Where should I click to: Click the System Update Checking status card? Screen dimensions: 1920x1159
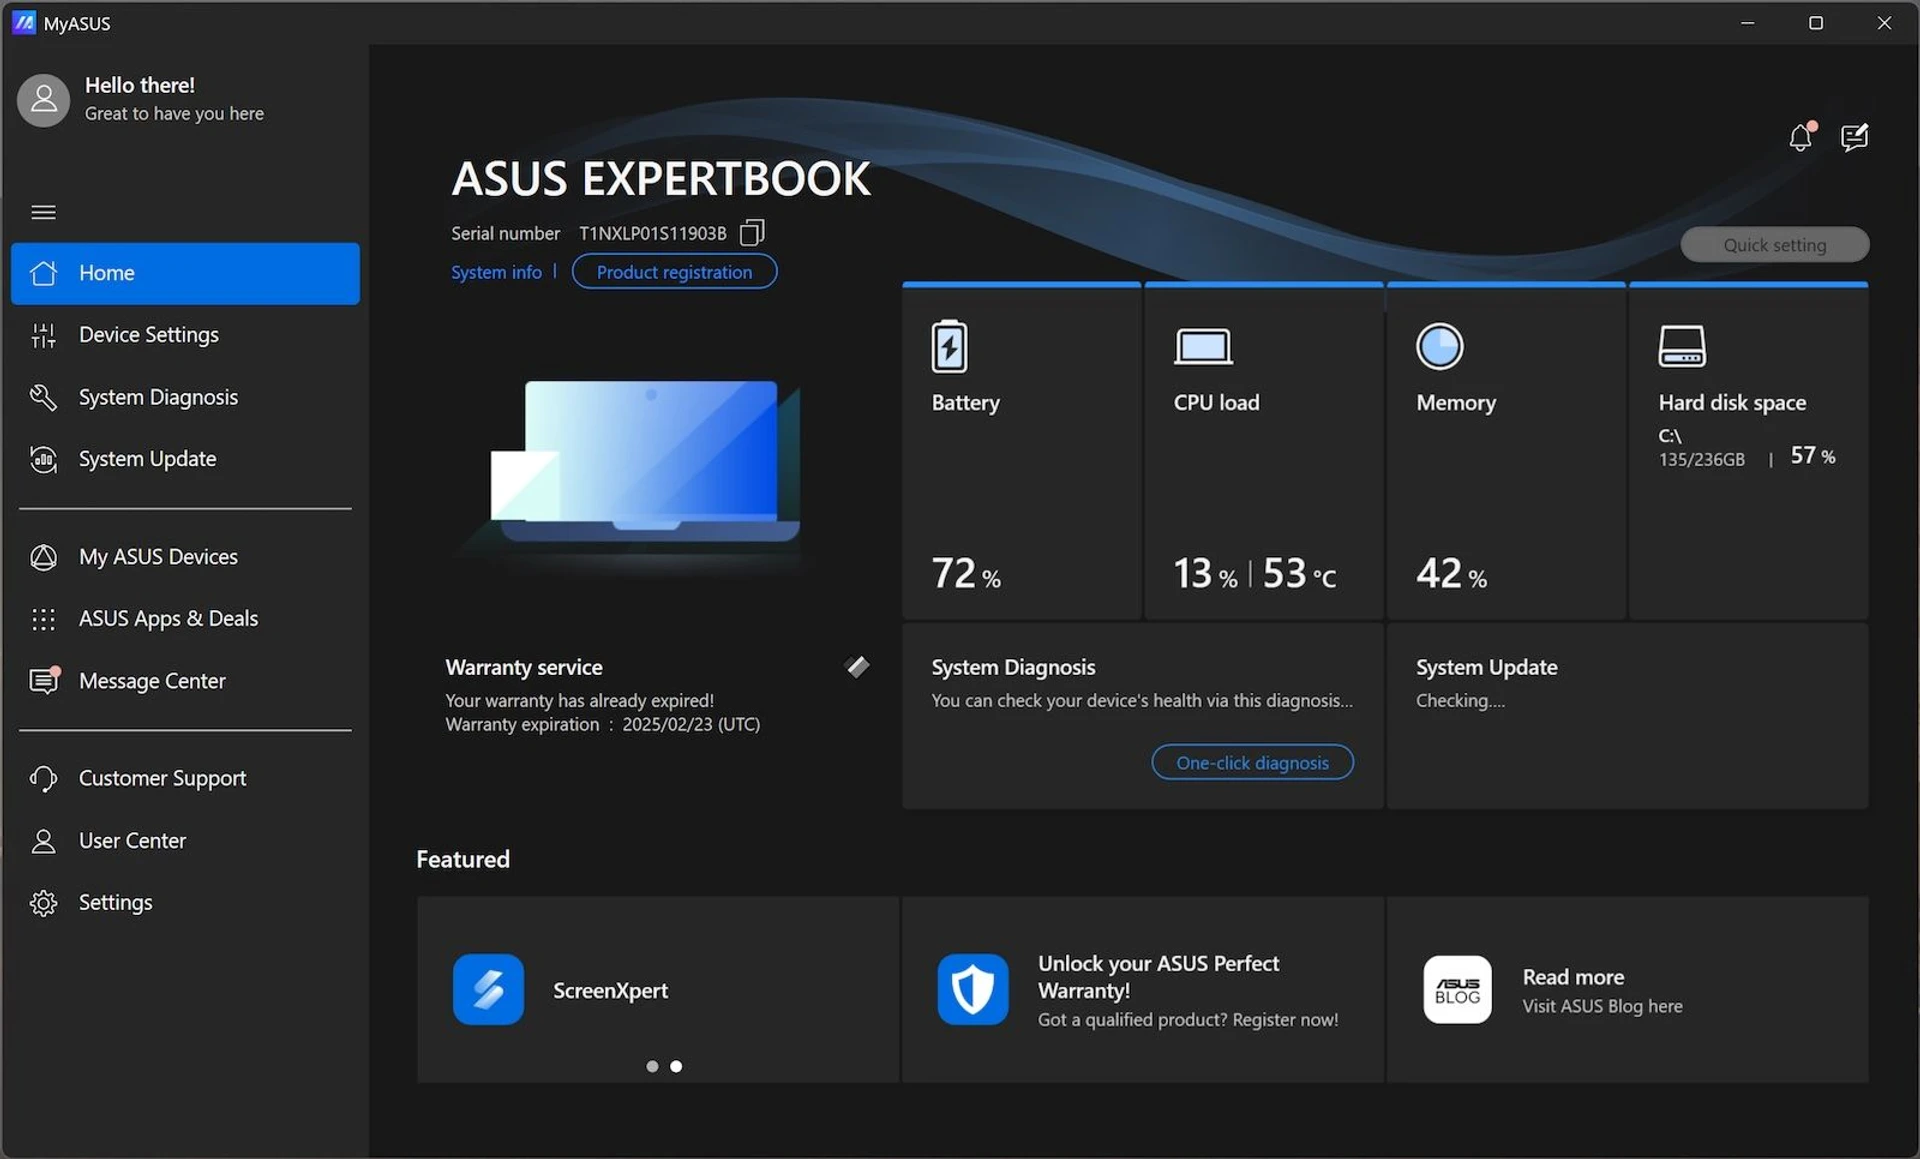tap(1627, 715)
